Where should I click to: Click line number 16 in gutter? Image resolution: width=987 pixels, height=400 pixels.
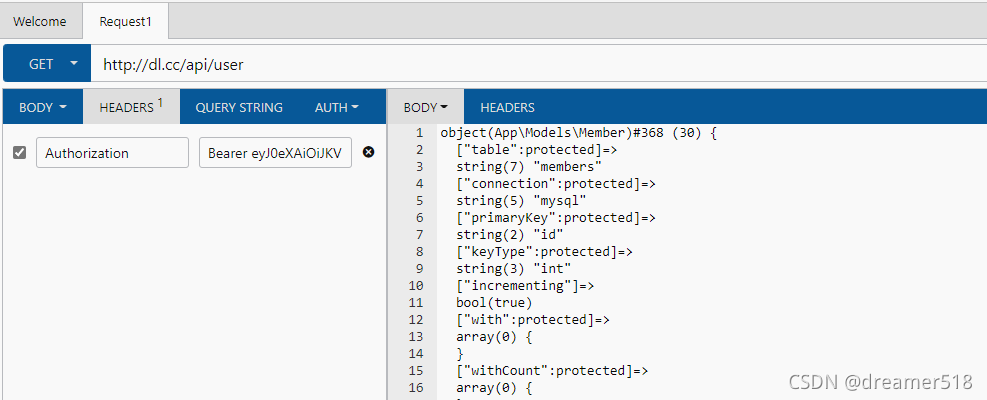pyautogui.click(x=415, y=388)
